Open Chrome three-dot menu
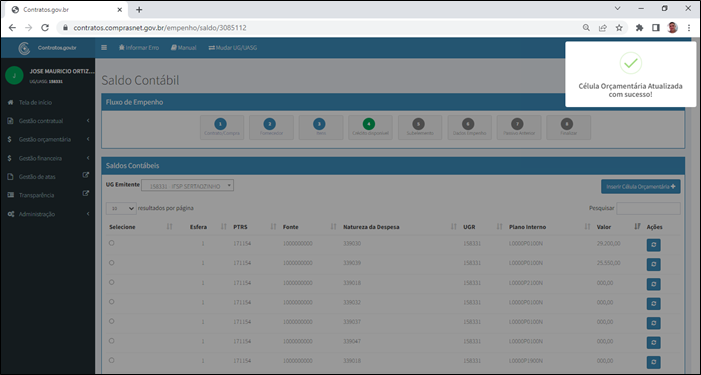 [x=689, y=28]
